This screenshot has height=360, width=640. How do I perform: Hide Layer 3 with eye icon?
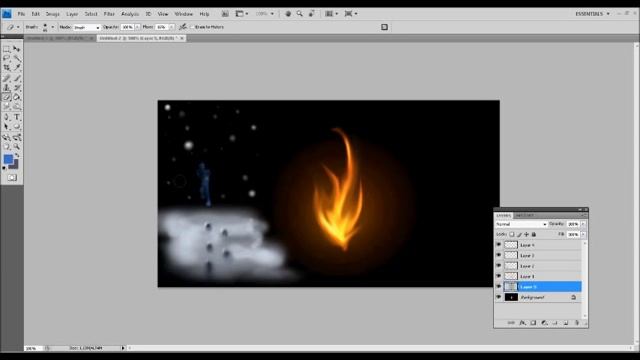pyautogui.click(x=498, y=255)
